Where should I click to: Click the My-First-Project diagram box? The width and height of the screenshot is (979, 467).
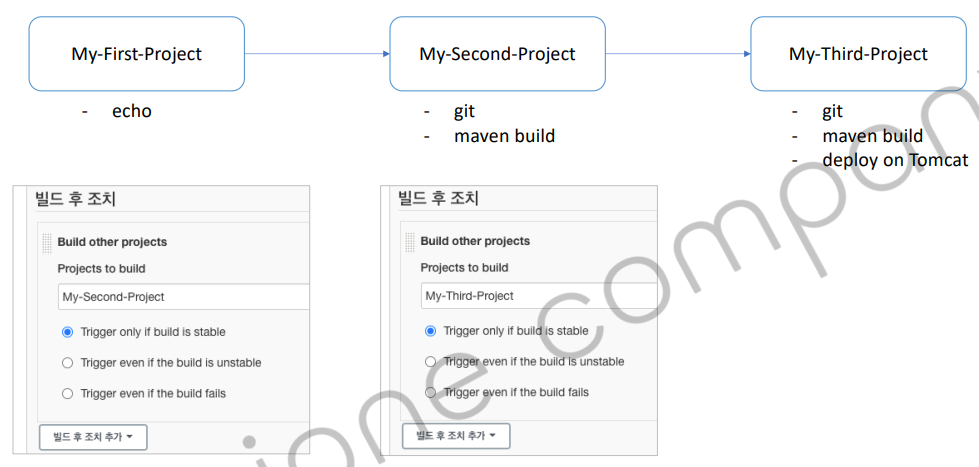coord(137,54)
